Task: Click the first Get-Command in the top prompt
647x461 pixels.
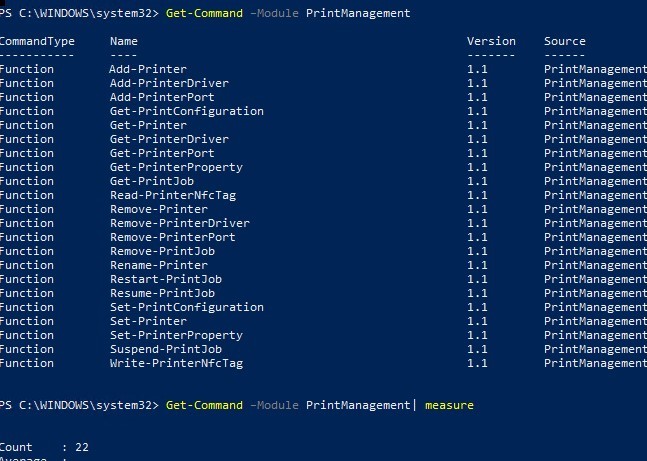Action: coord(203,13)
